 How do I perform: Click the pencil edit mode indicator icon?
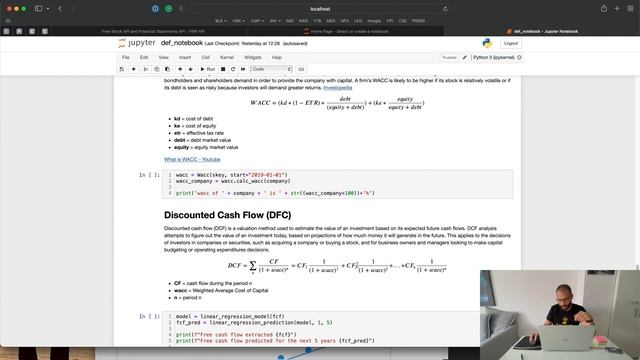[x=464, y=58]
